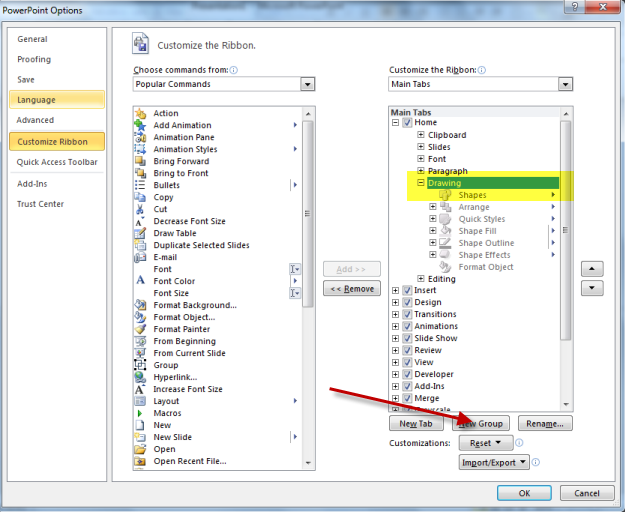
Task: Open the Advanced options category
Action: (x=36, y=120)
